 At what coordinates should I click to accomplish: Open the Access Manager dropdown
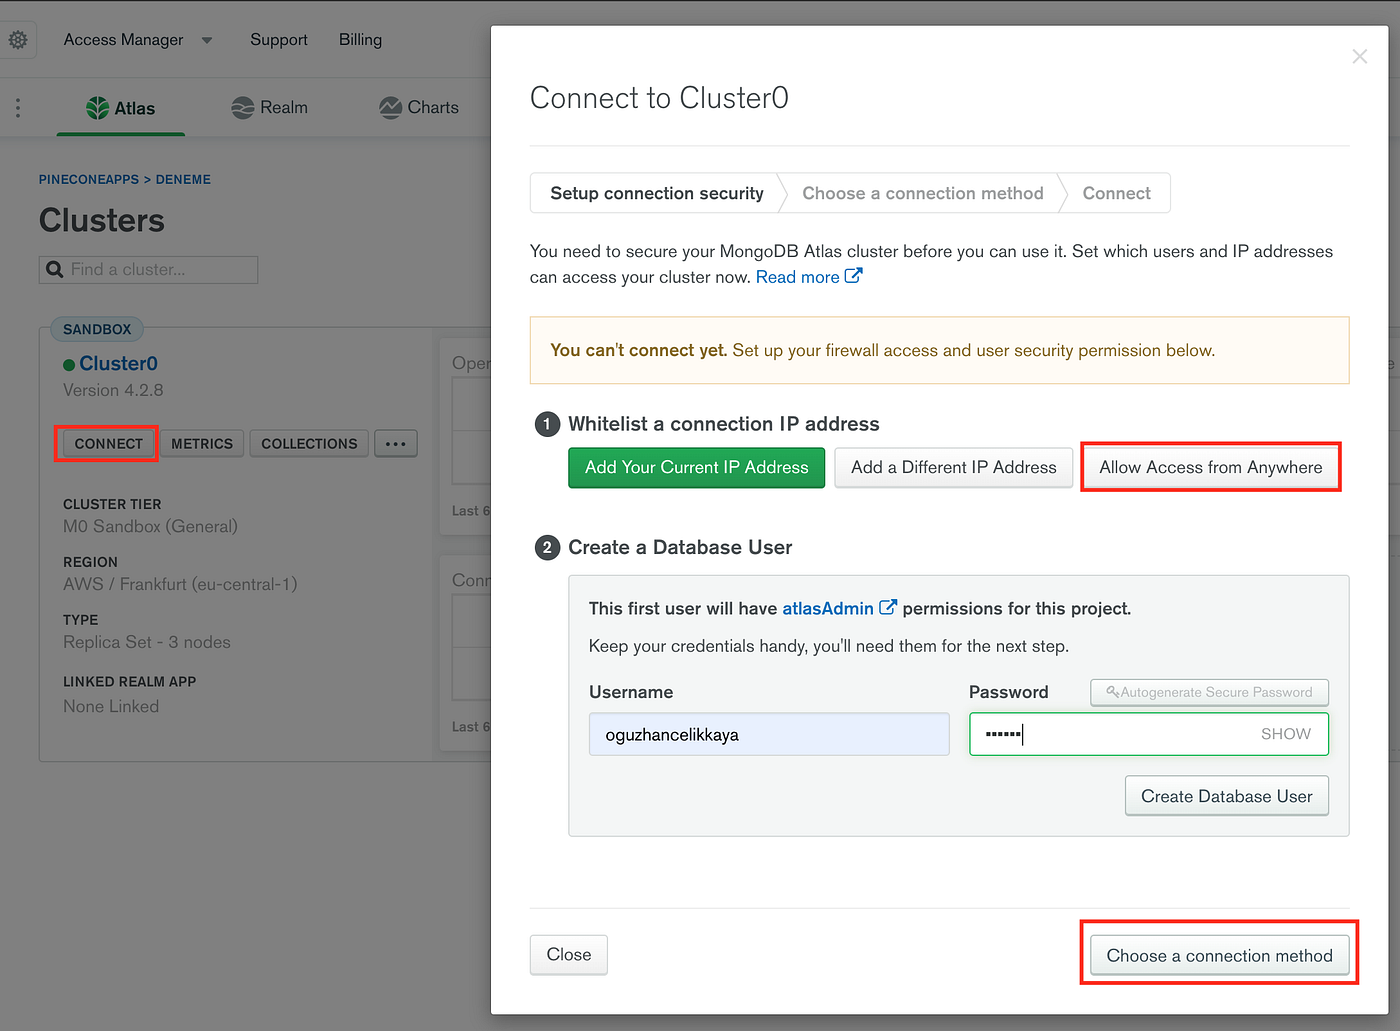pyautogui.click(x=137, y=39)
